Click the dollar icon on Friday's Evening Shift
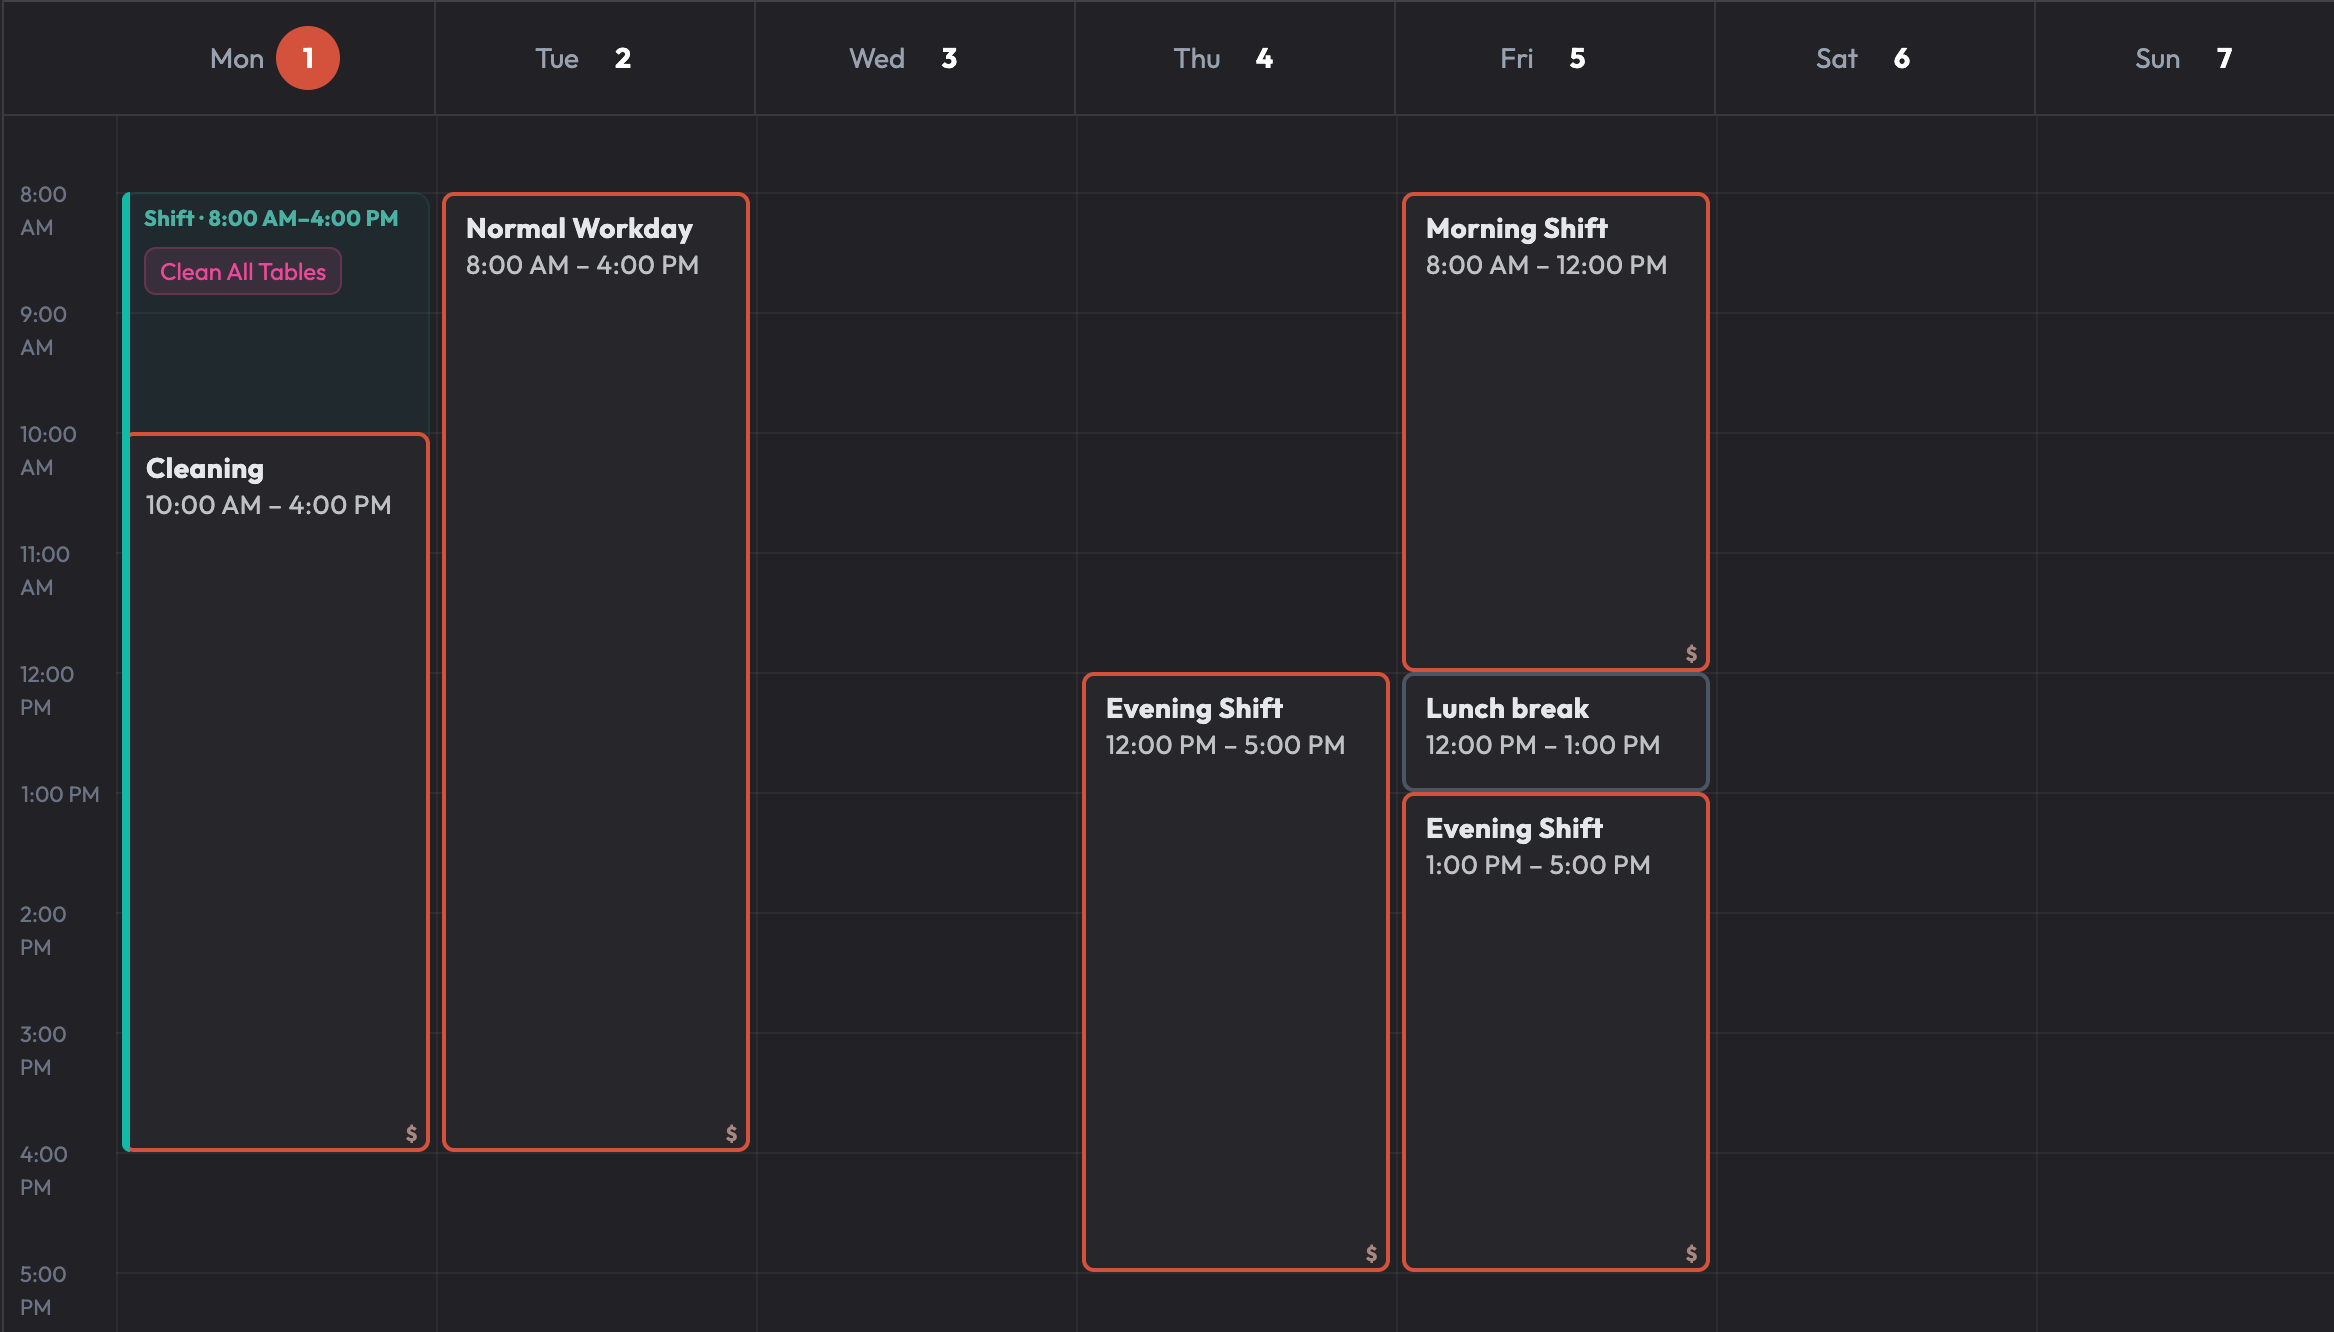Image resolution: width=2334 pixels, height=1332 pixels. pyautogui.click(x=1691, y=1253)
